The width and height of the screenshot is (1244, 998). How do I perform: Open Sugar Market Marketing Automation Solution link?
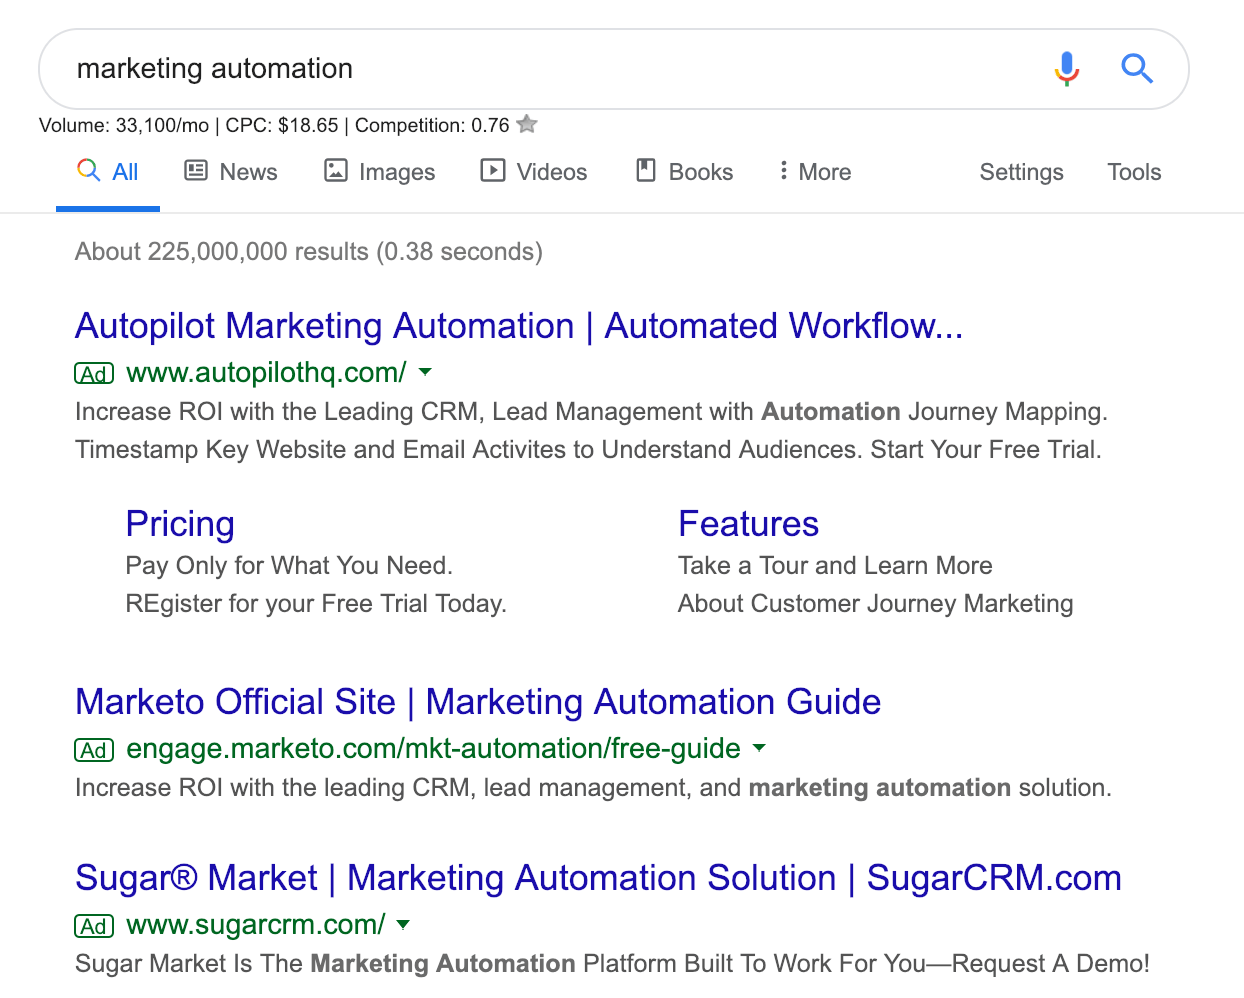[598, 878]
